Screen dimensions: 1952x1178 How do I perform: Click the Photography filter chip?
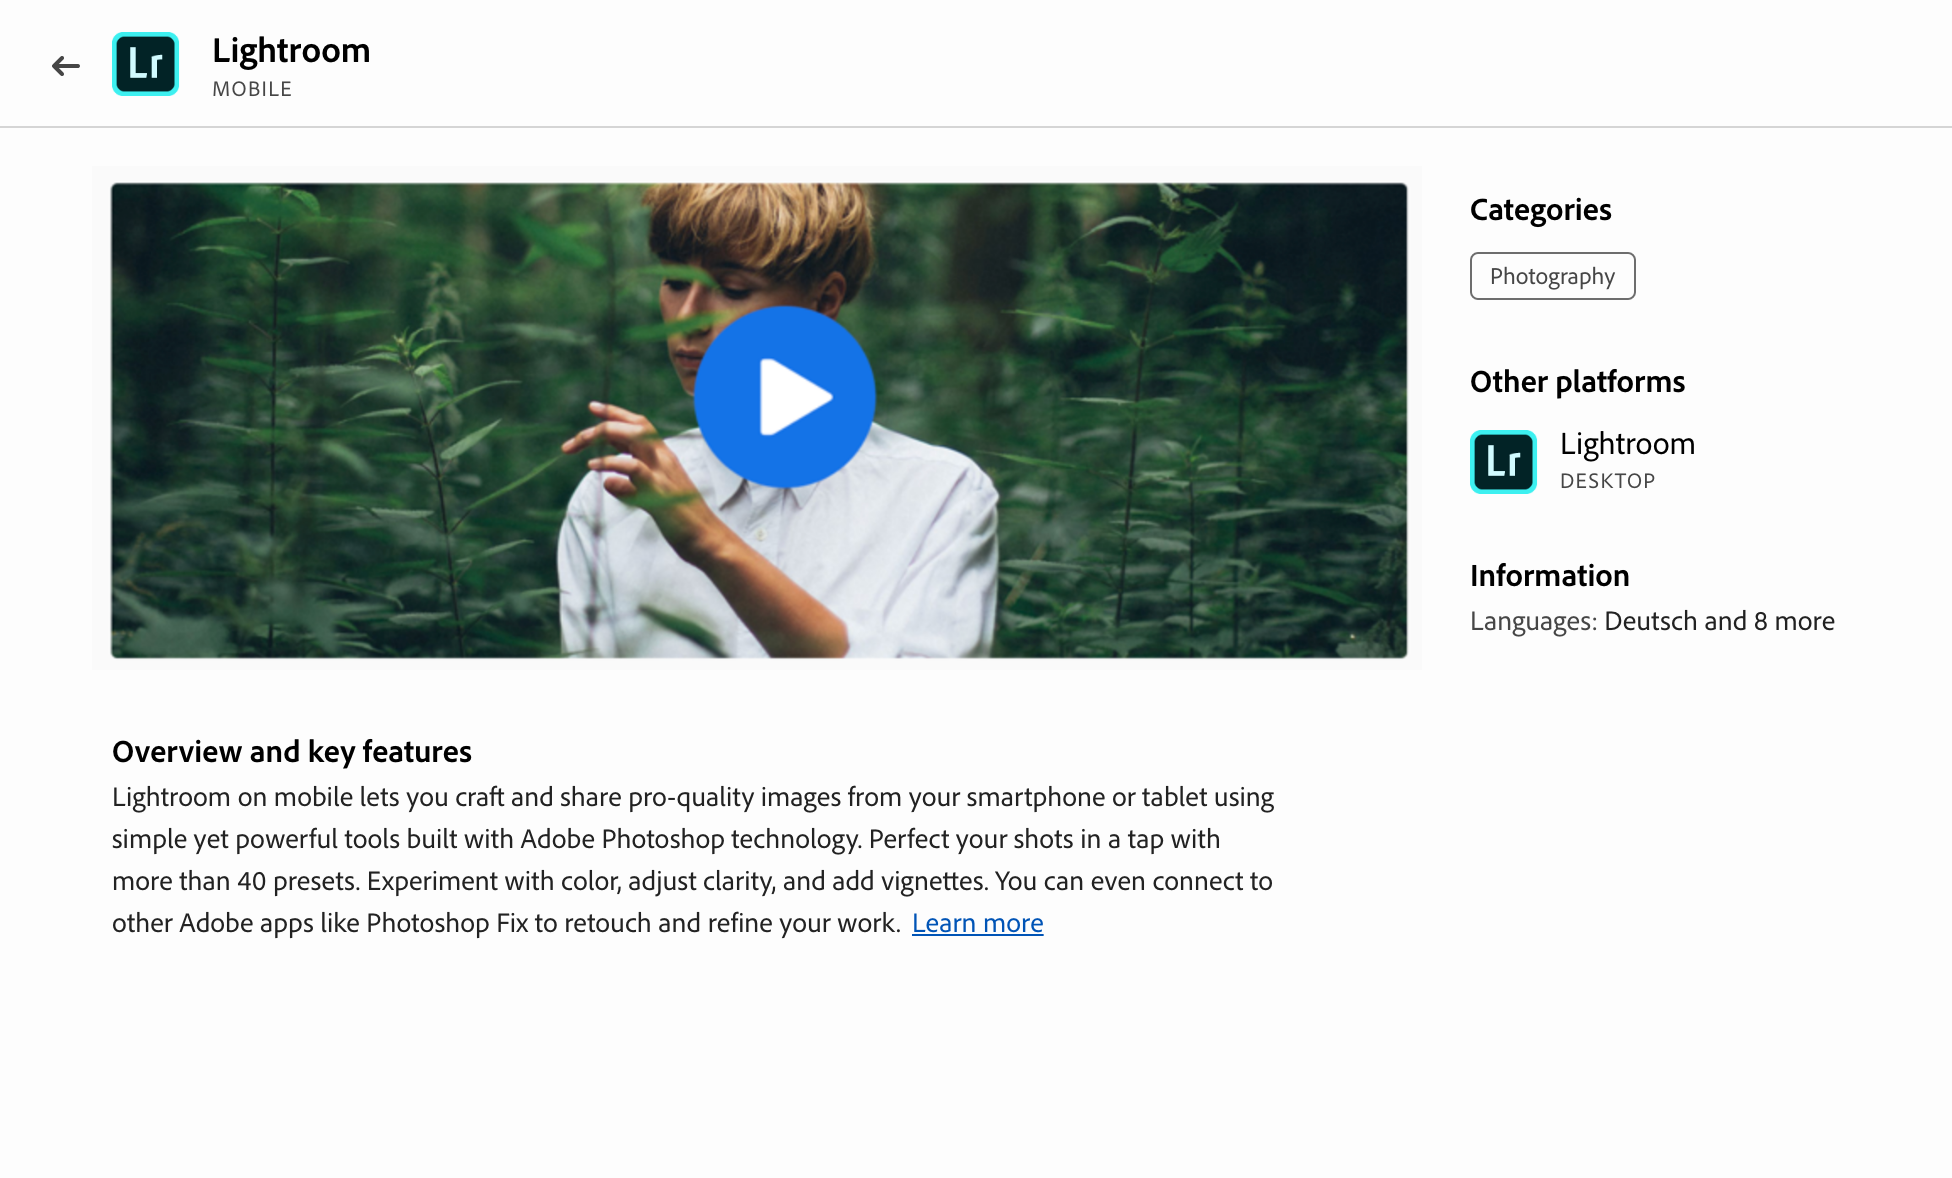(1552, 276)
